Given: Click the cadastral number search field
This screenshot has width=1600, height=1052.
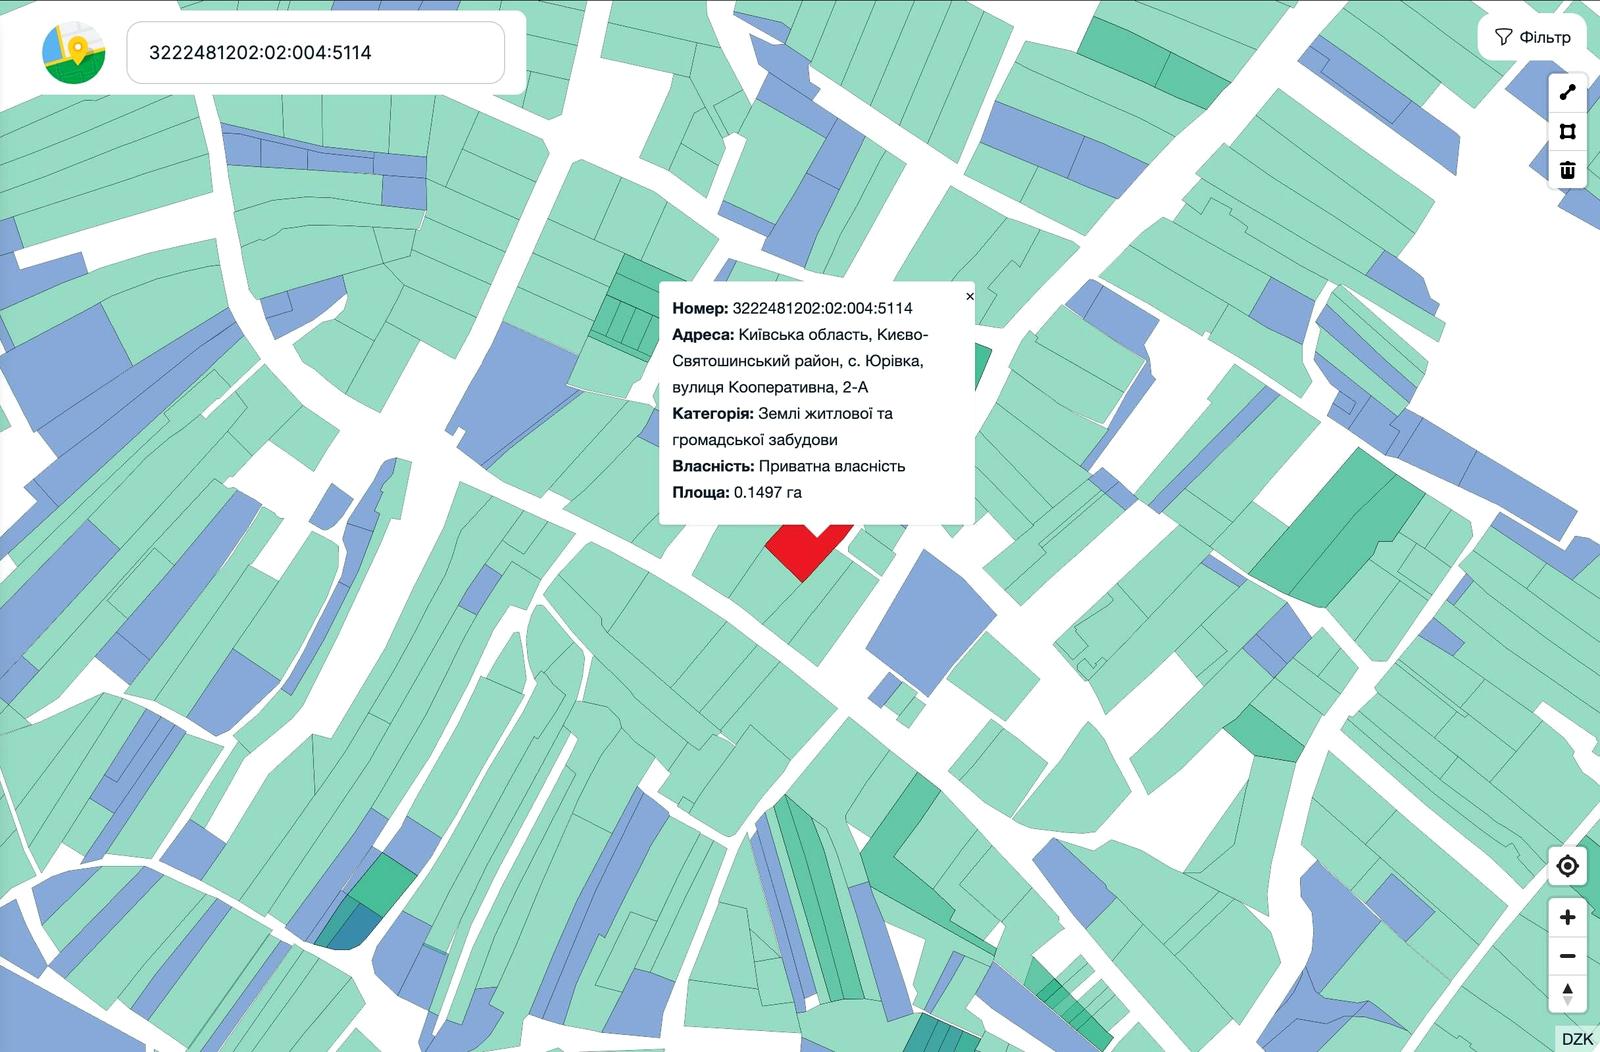Looking at the screenshot, I should coord(315,53).
